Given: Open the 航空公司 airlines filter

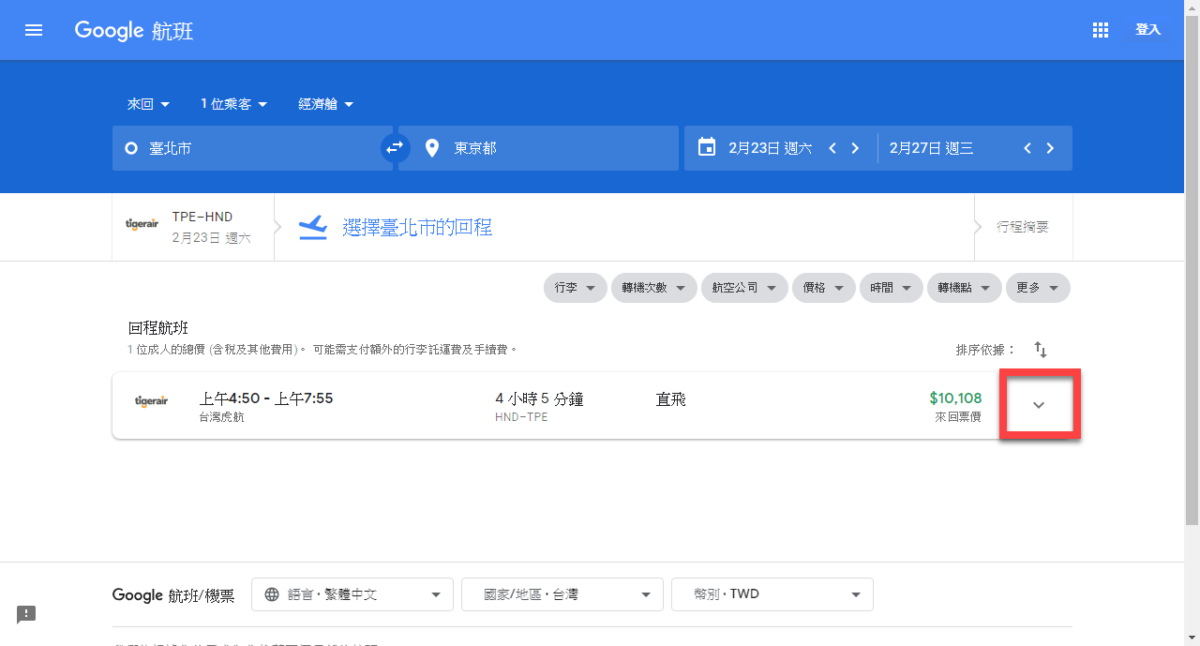Looking at the screenshot, I should click(x=745, y=288).
